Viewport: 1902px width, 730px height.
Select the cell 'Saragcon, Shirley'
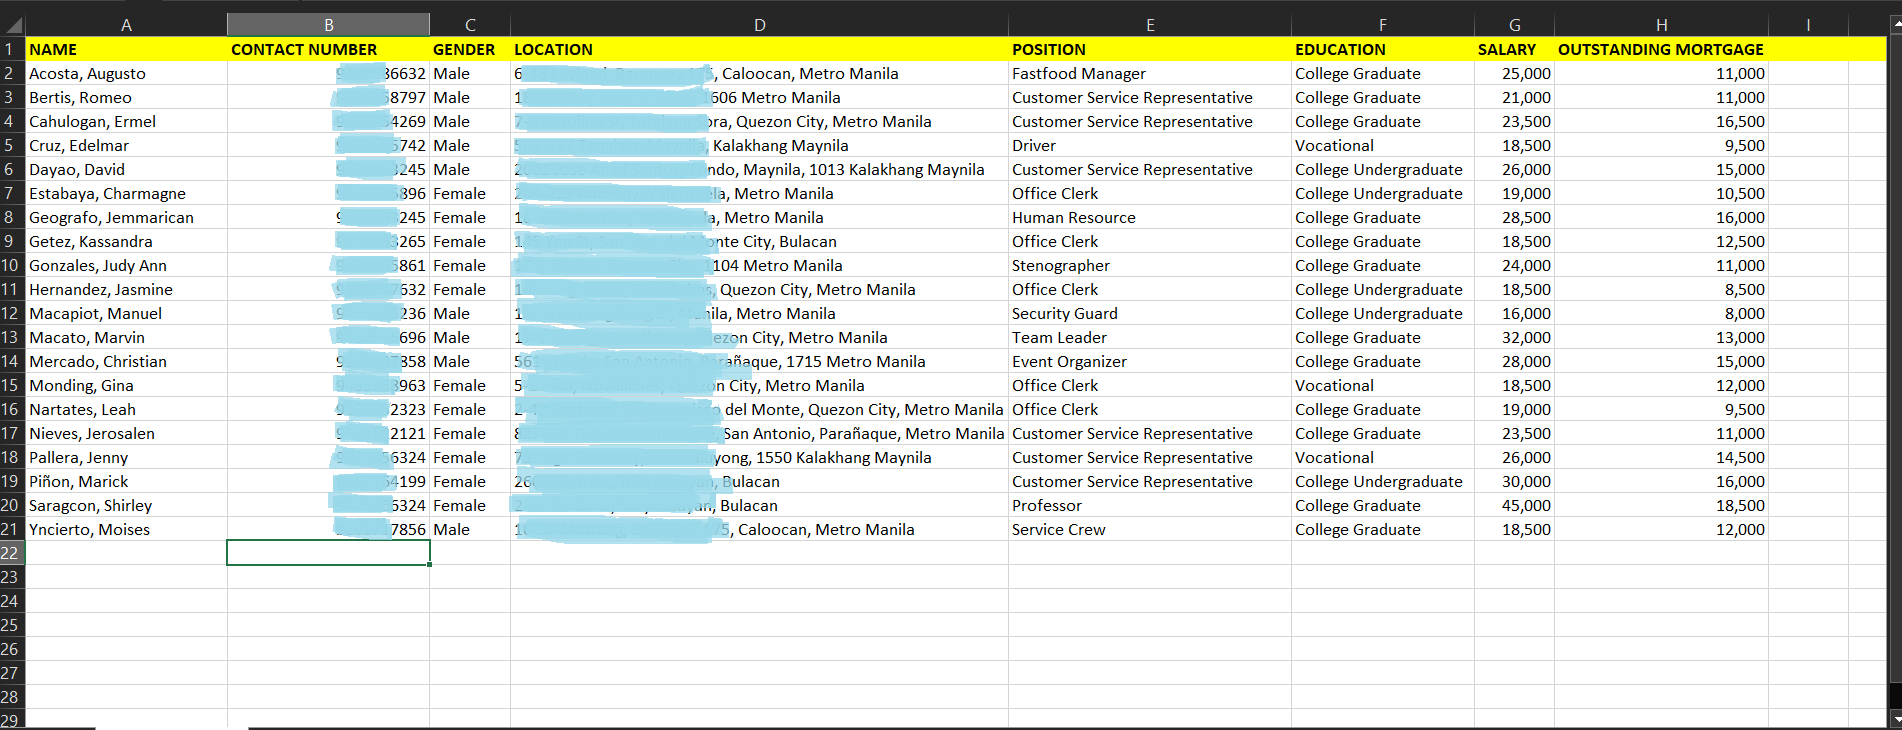pyautogui.click(x=126, y=505)
